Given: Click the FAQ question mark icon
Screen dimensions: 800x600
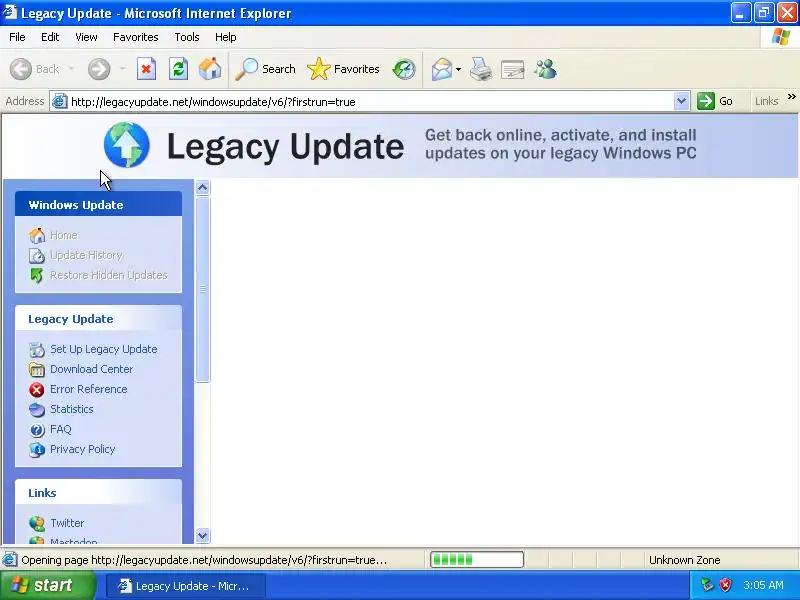Looking at the screenshot, I should tap(37, 430).
